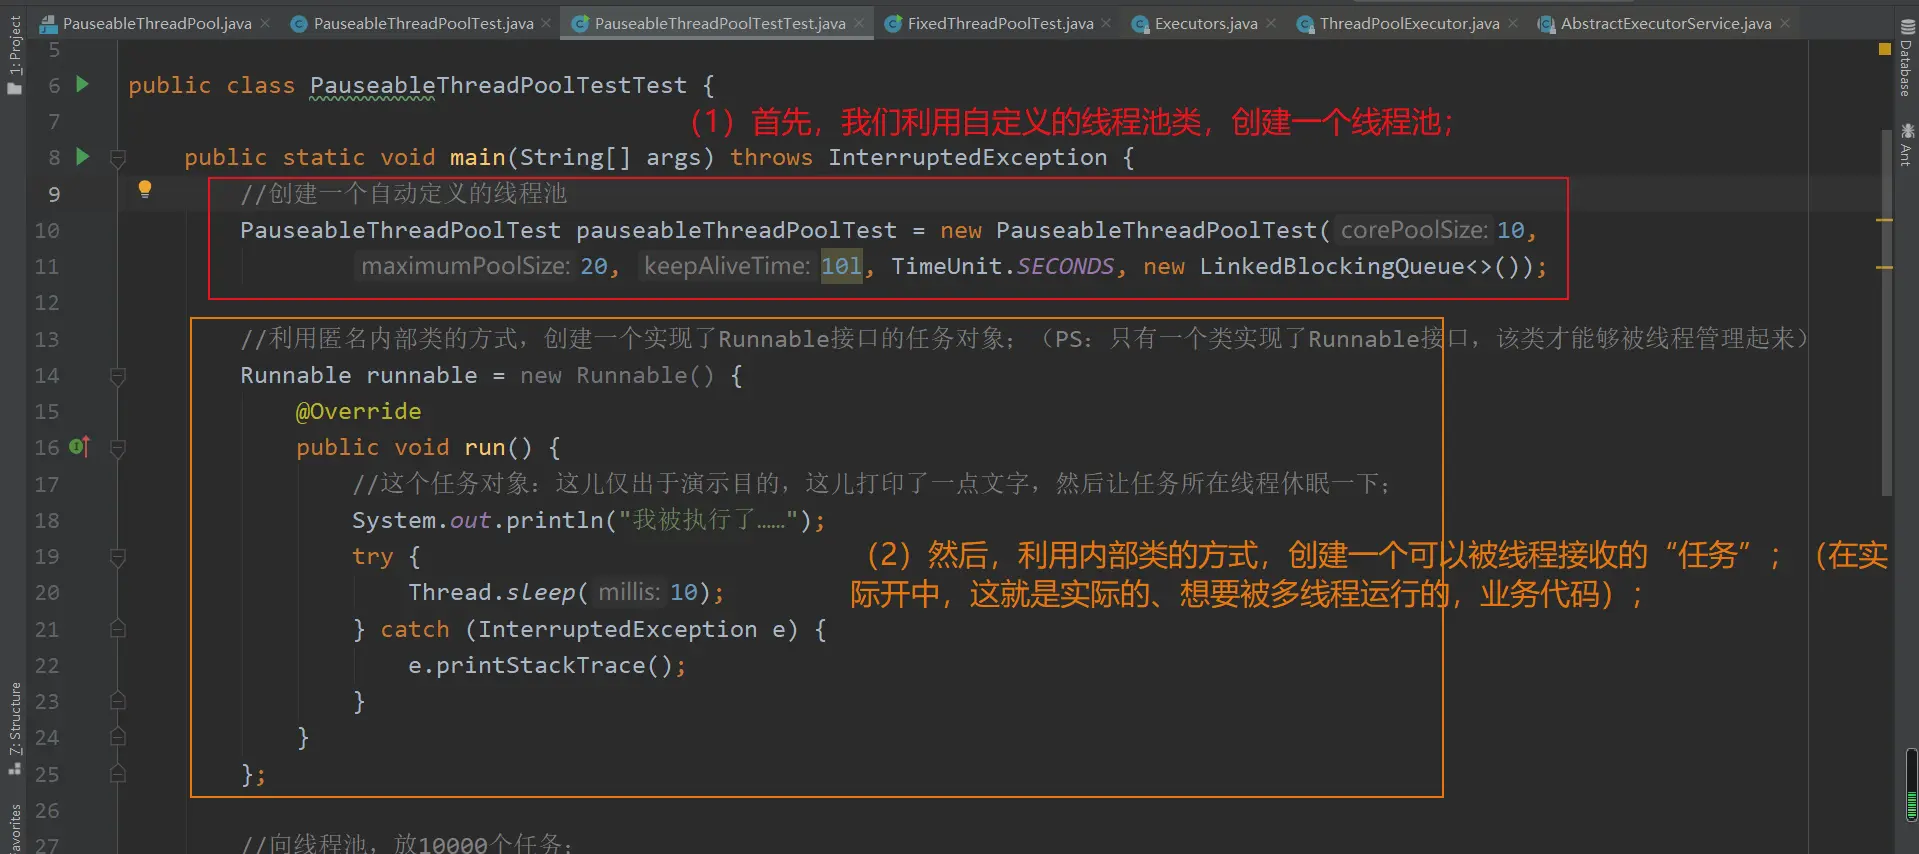Open the Database tool window
Image resolution: width=1919 pixels, height=854 pixels.
1905,60
